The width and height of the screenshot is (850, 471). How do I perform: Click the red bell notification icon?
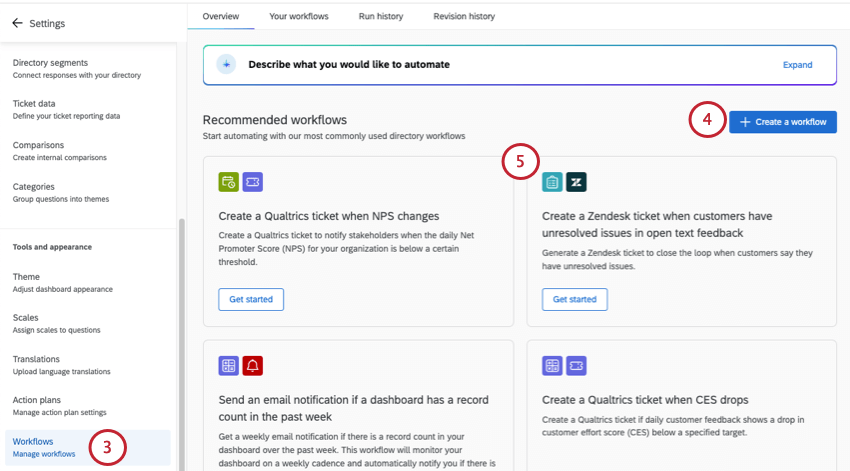253,366
